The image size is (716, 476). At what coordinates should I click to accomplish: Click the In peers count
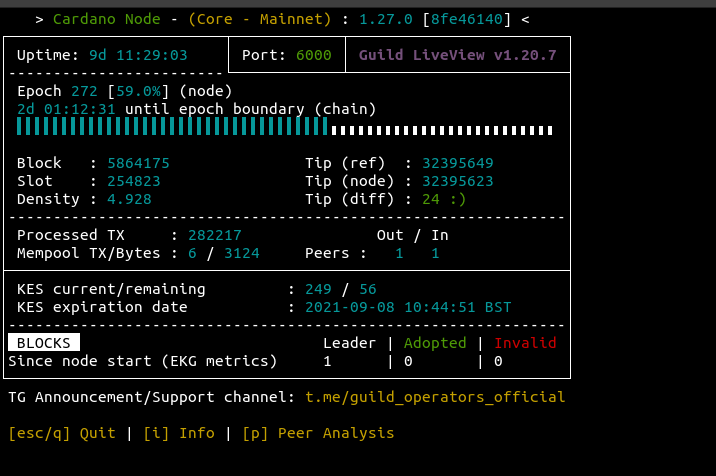click(435, 253)
